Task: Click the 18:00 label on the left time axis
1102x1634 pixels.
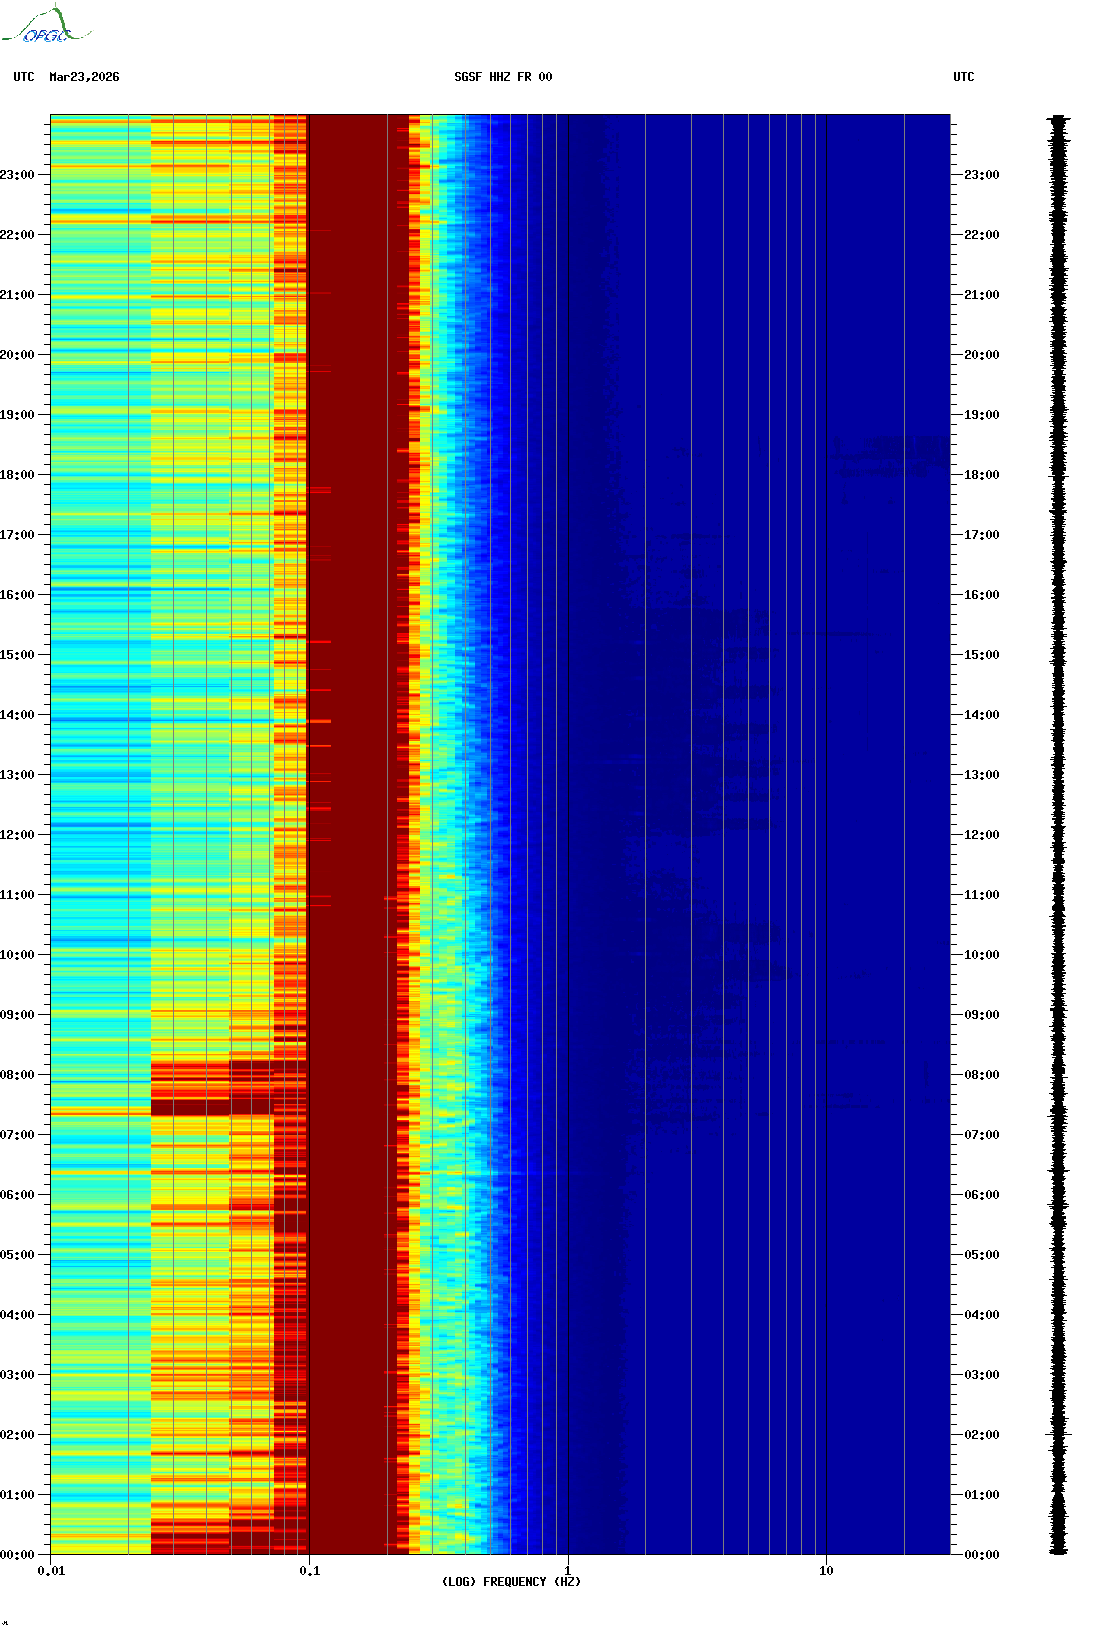Action: (x=17, y=475)
